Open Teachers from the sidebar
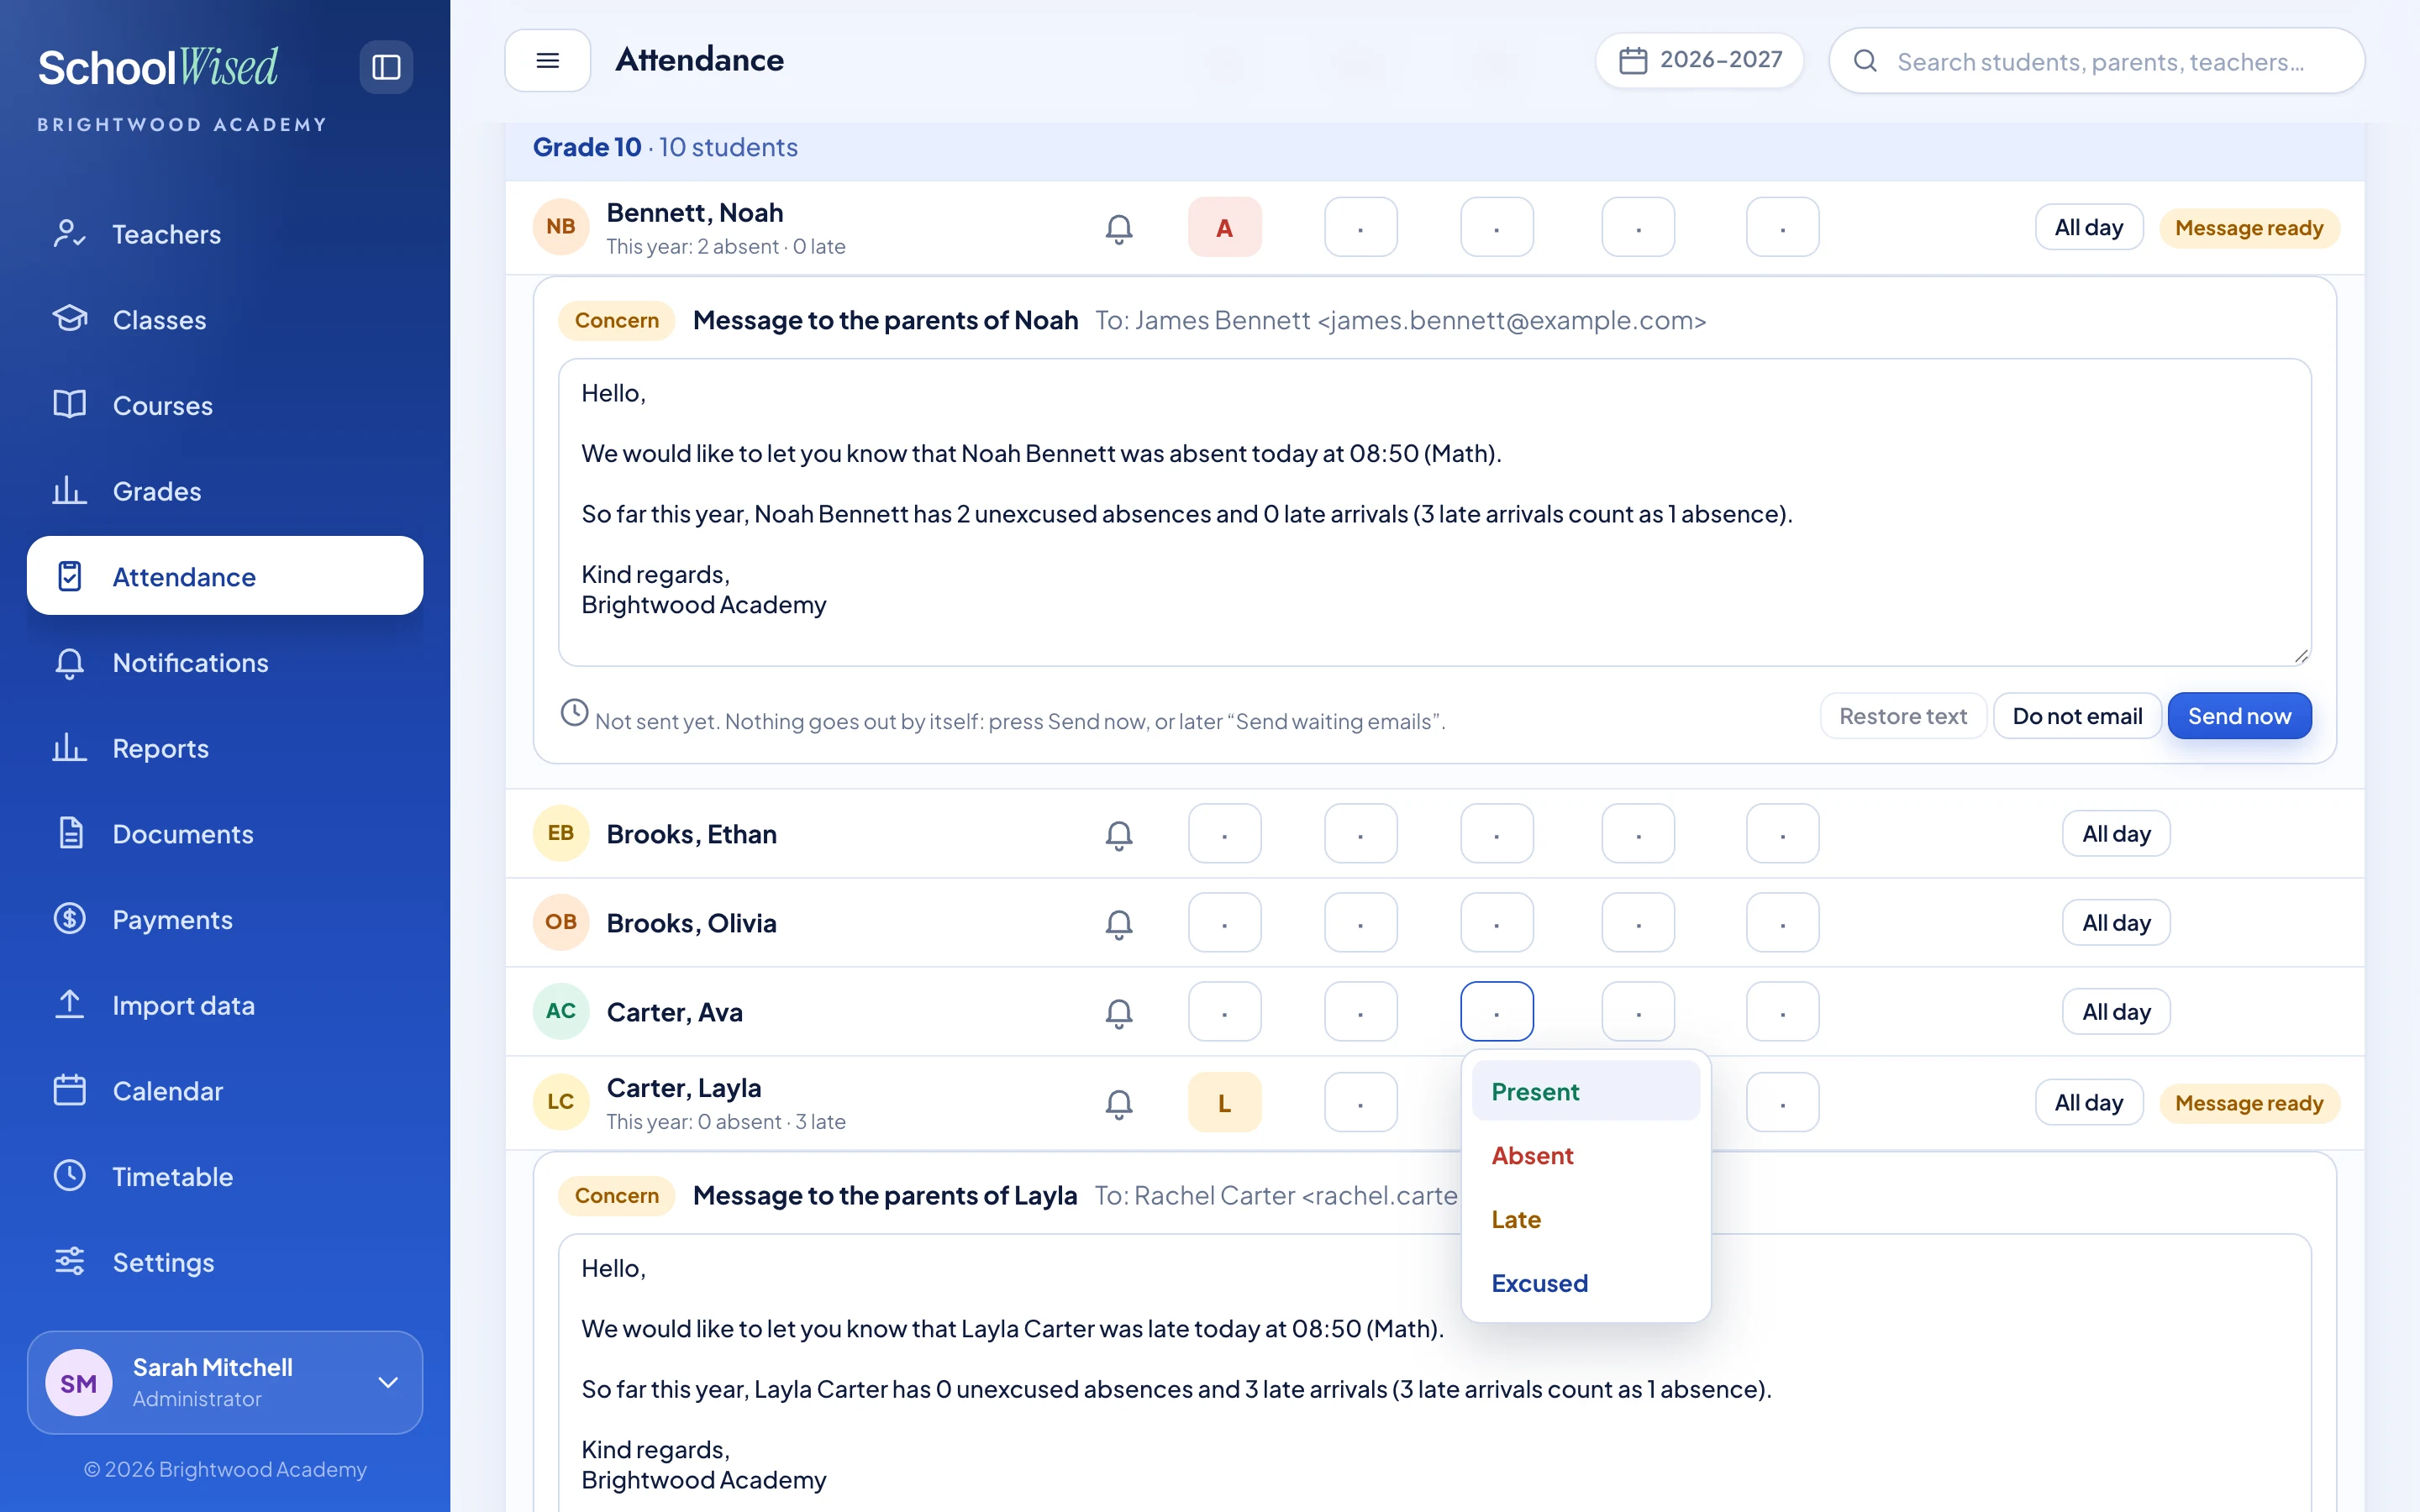Screen dimensions: 2420x1512 [x=225, y=234]
